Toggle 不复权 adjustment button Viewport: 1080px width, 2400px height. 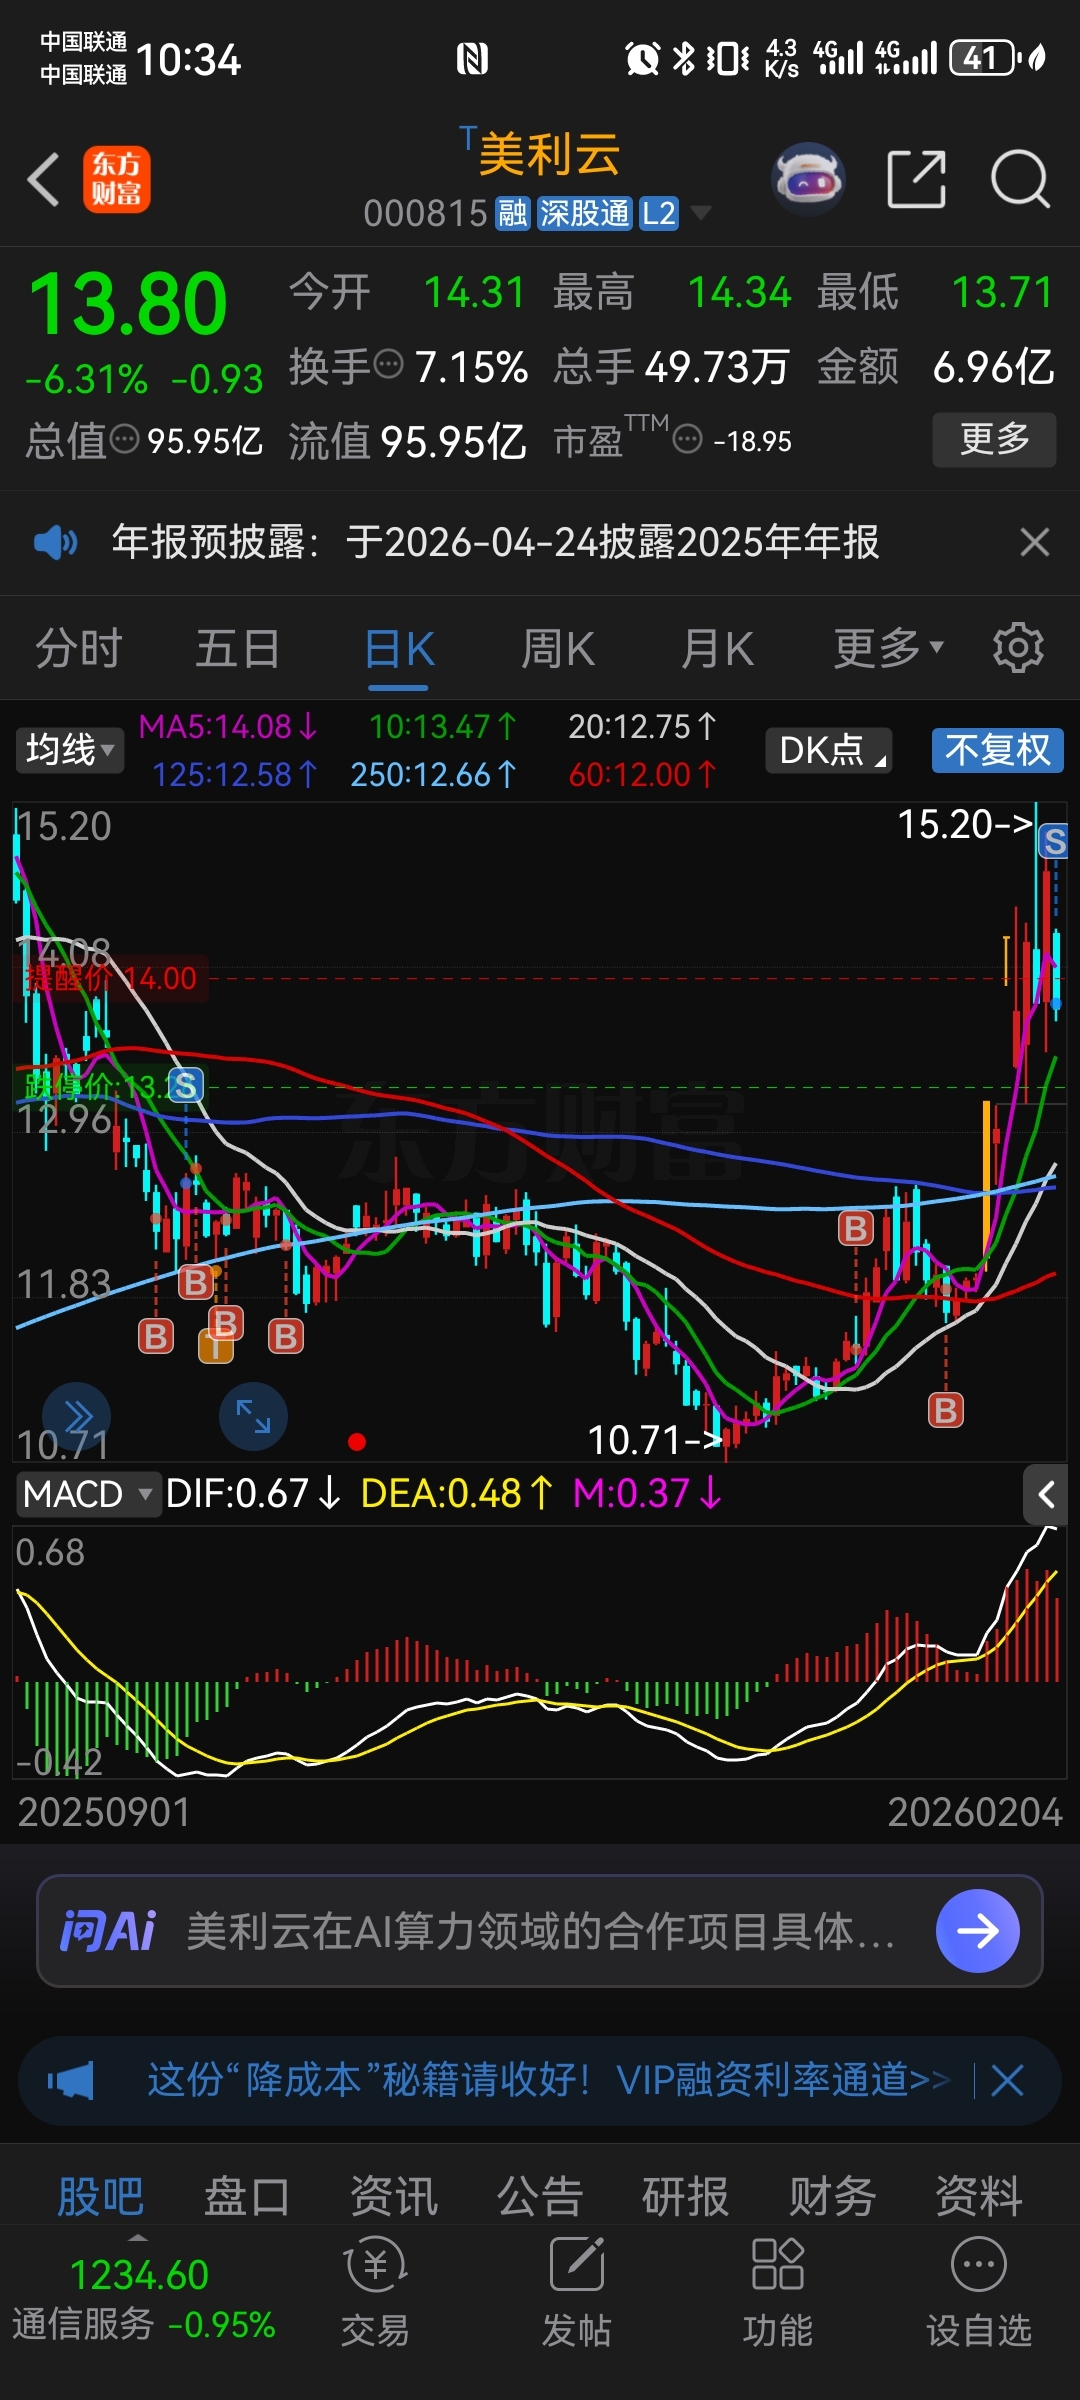click(997, 749)
